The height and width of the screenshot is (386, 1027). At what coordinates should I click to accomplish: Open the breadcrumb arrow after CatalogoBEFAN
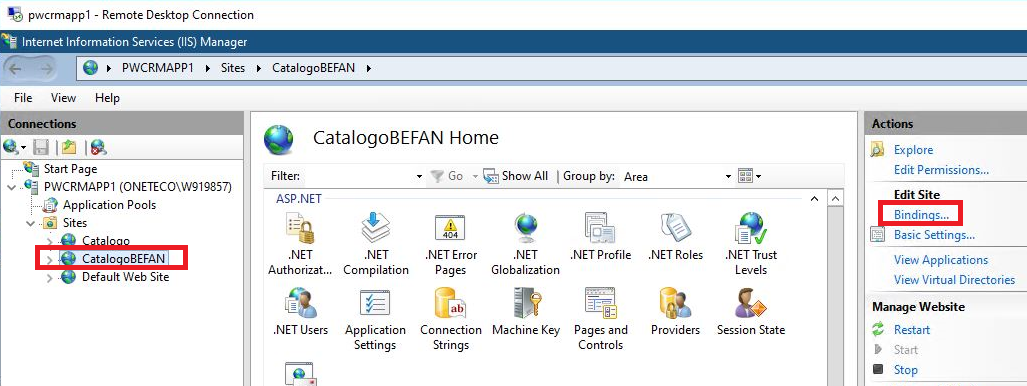(x=368, y=68)
